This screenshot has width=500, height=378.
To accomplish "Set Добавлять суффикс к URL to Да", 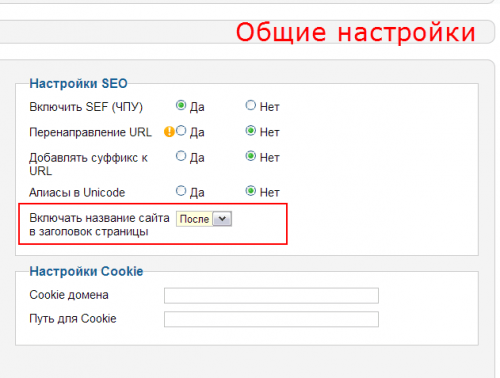I will point(181,156).
